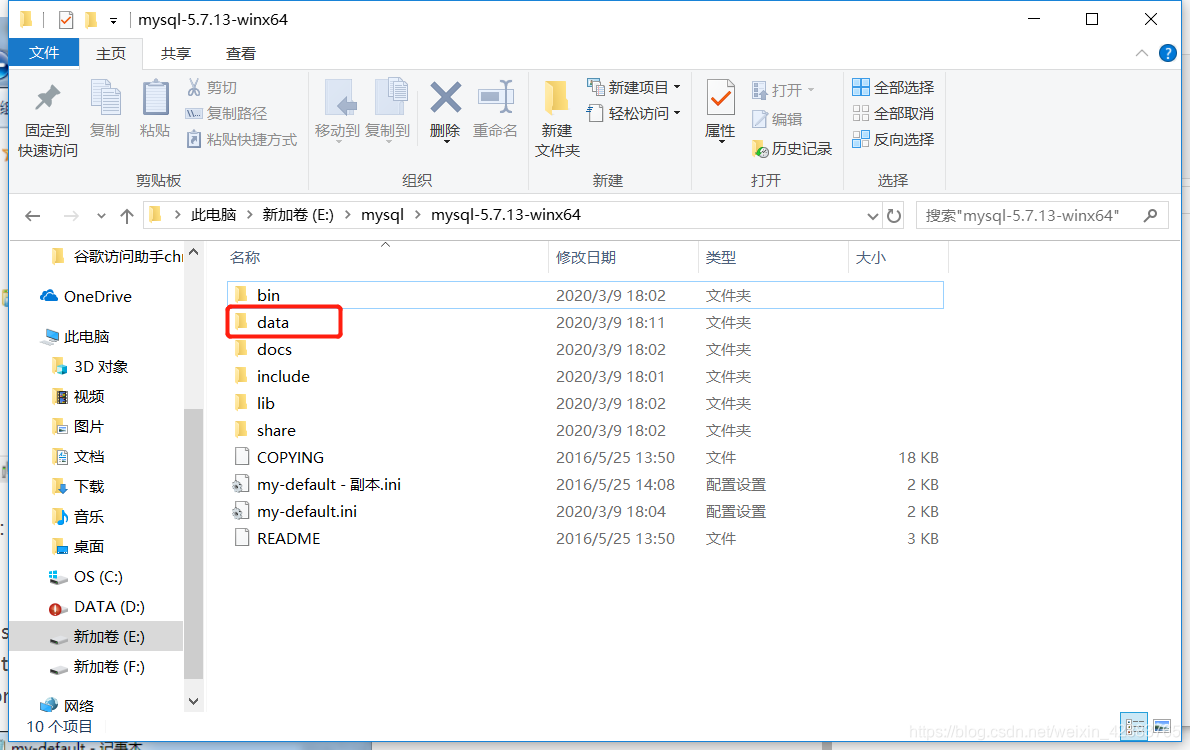
Task: Switch to large icons view in status bar
Action: 1162,726
